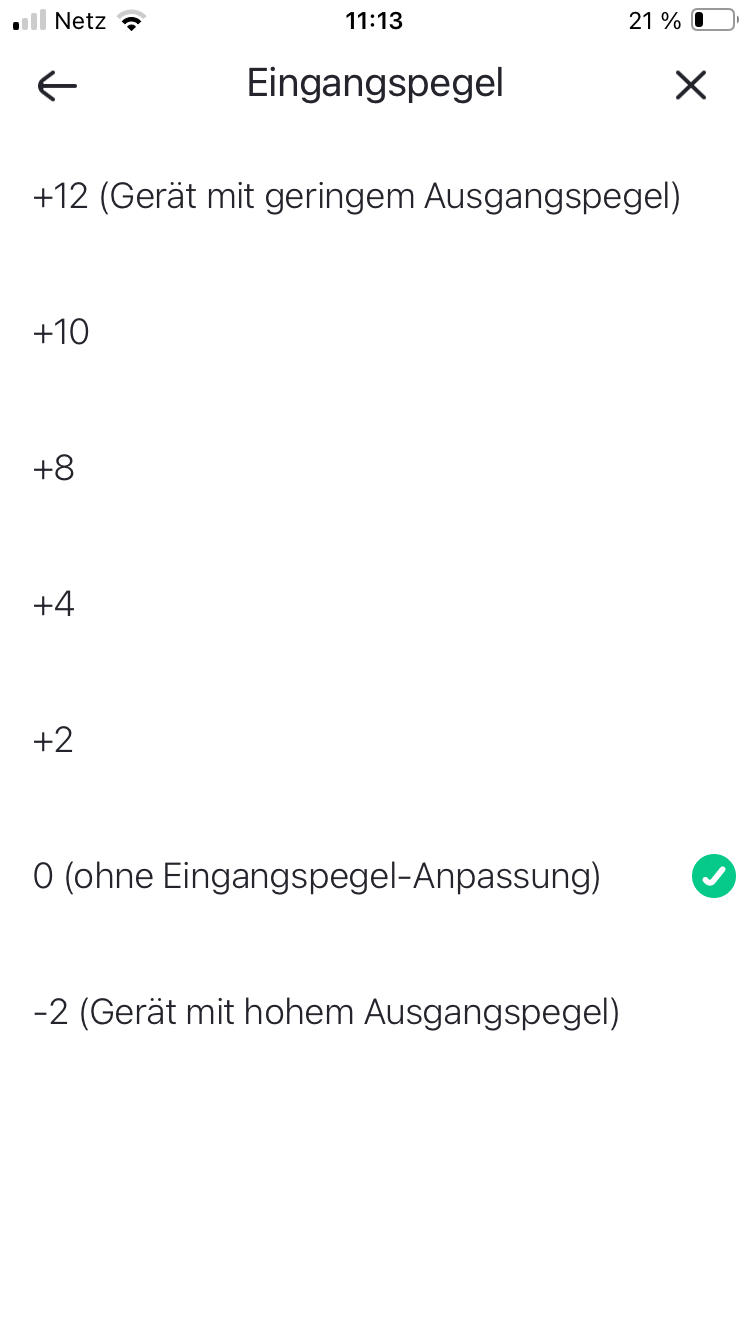
Task: Tap the cellular signal strength bars
Action: click(30, 21)
